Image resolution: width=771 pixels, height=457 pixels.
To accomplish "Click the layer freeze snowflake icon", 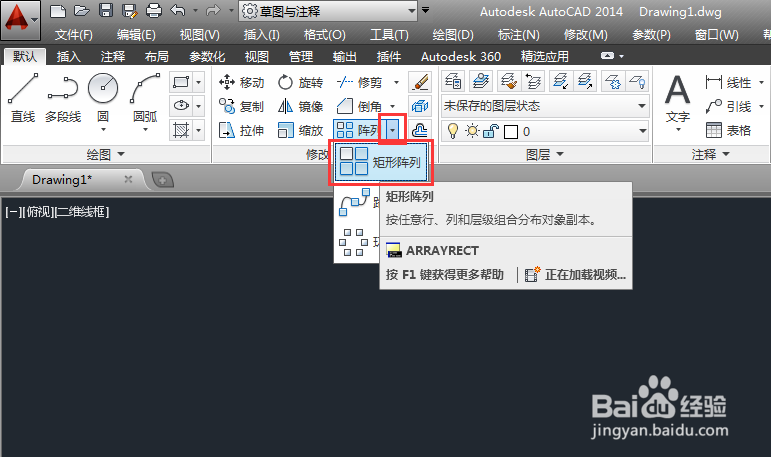I will (x=613, y=81).
